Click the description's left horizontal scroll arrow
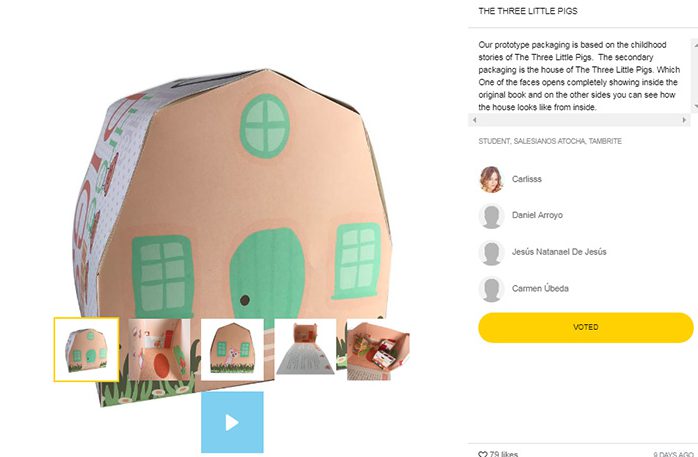Screen dimensions: 698x457 tap(475, 120)
